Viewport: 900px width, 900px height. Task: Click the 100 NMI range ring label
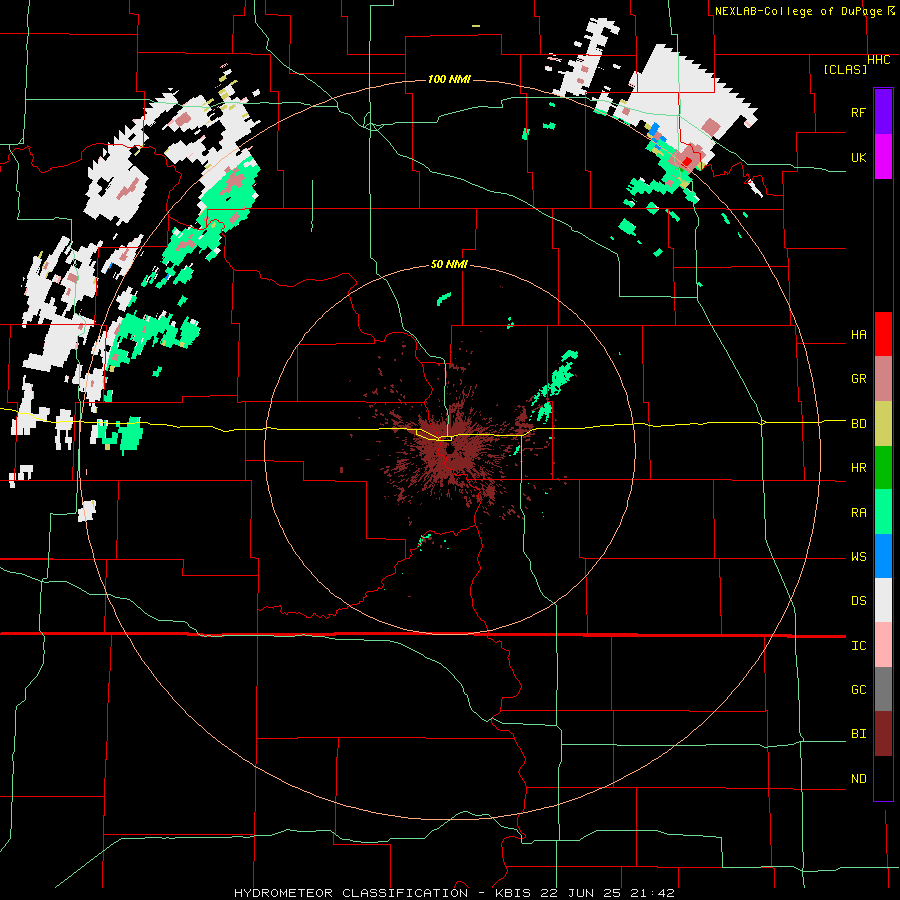click(449, 79)
